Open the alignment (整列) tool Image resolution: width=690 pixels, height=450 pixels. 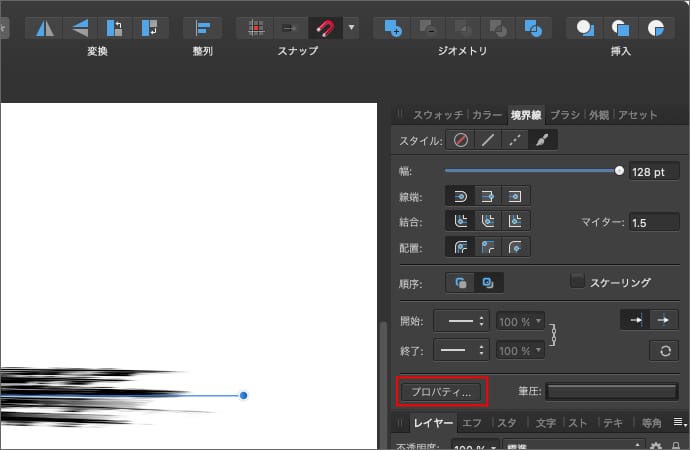202,27
